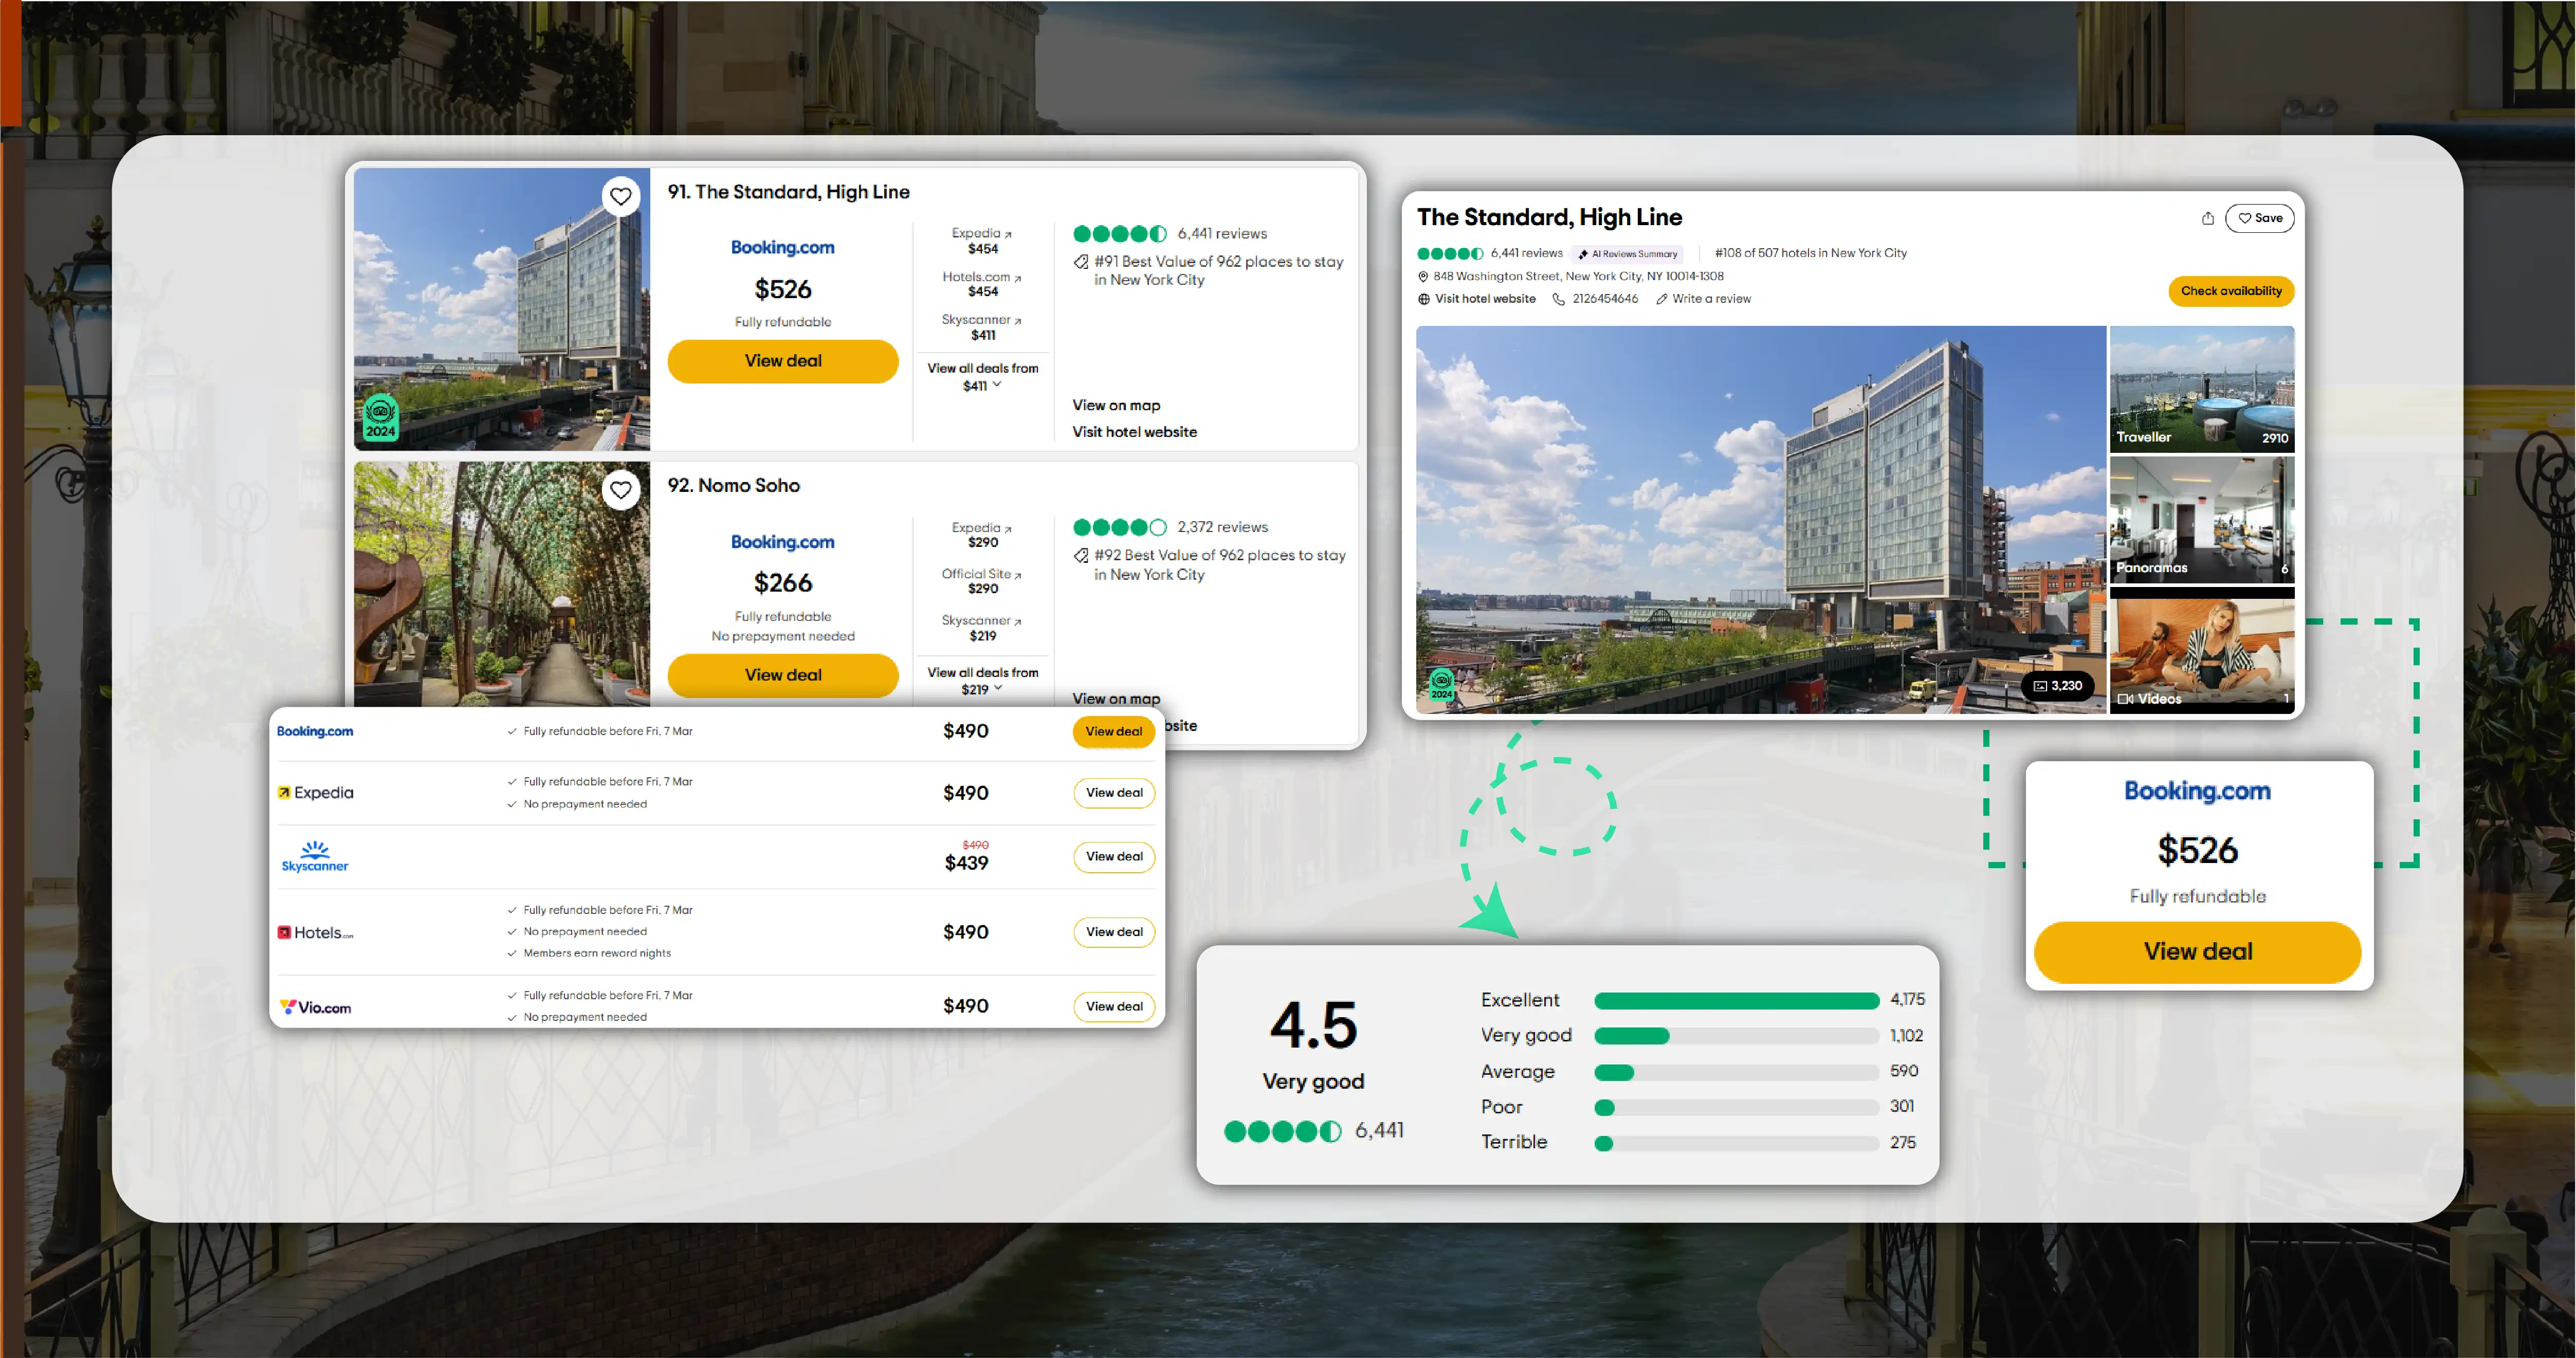Open Skyscanner $219 deal link
The image size is (2576, 1358).
click(x=982, y=628)
